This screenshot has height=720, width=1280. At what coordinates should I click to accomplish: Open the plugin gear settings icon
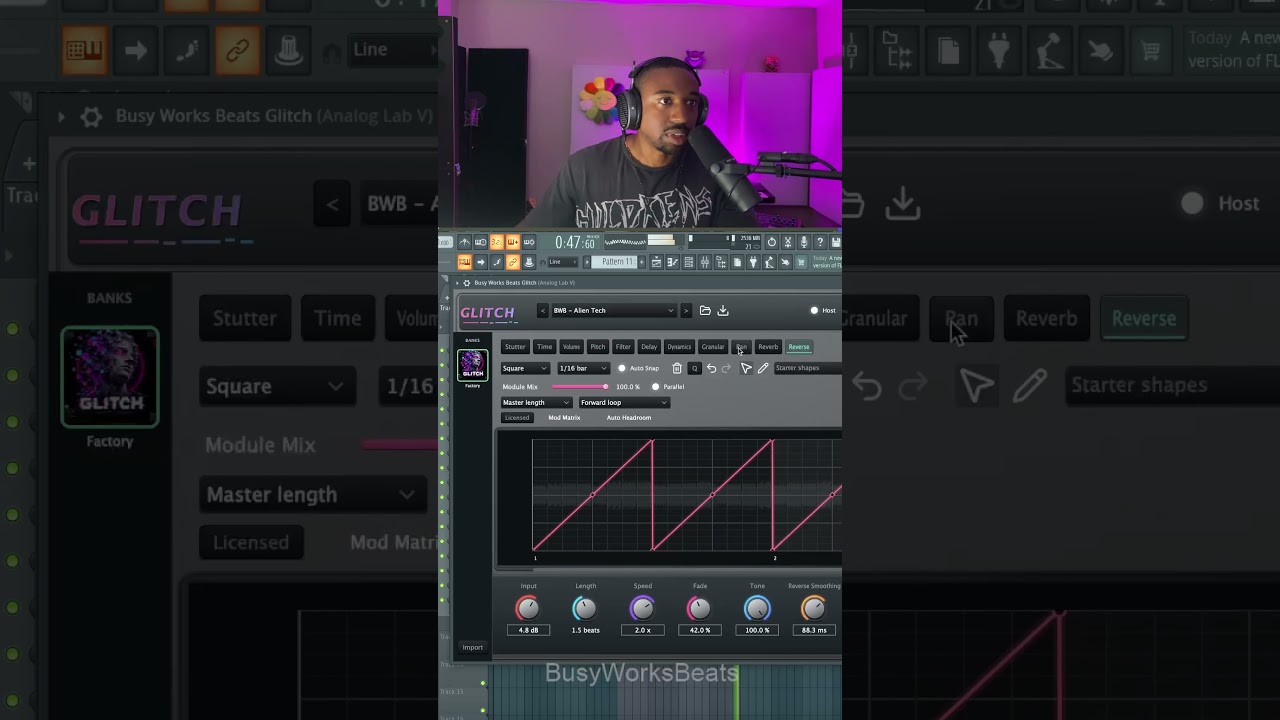(x=466, y=283)
